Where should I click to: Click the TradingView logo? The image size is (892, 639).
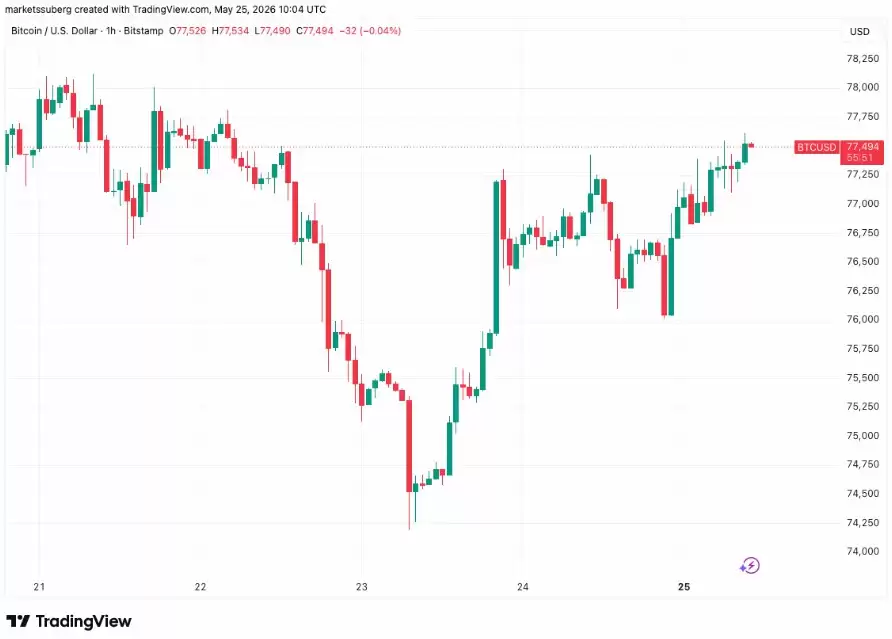click(69, 621)
